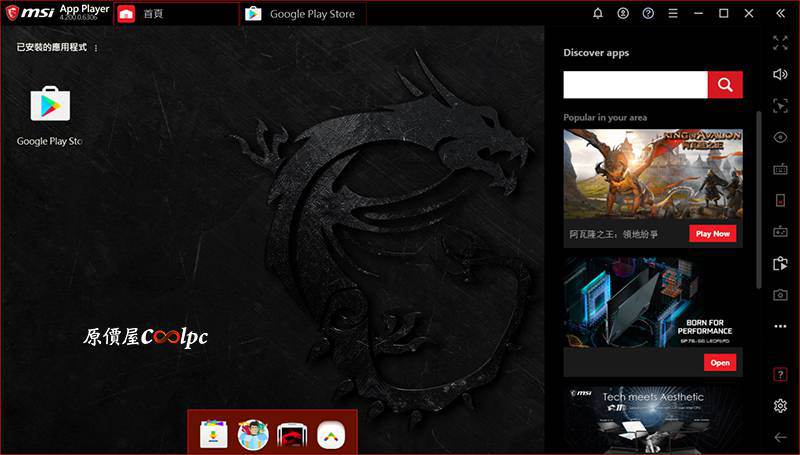Open the first dock app with download arrow
The image size is (800, 455).
click(214, 434)
